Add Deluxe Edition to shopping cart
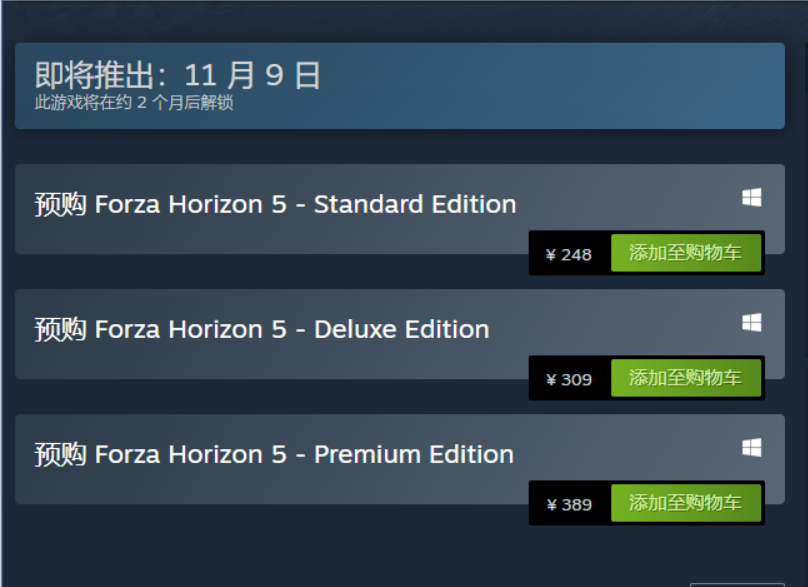This screenshot has width=808, height=587. (x=686, y=378)
